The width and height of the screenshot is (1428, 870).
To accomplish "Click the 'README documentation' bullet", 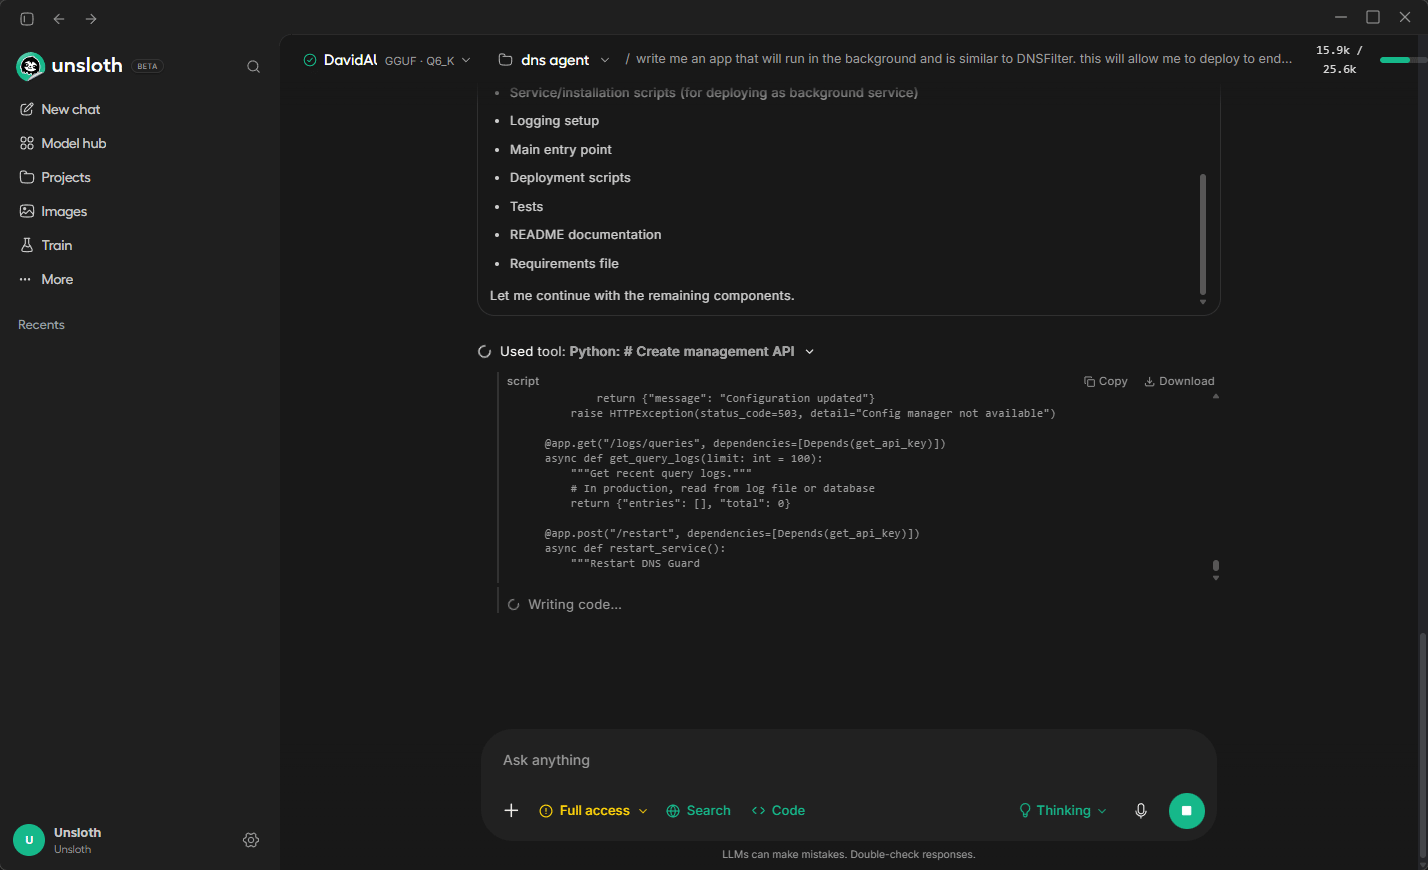I will pyautogui.click(x=585, y=235).
